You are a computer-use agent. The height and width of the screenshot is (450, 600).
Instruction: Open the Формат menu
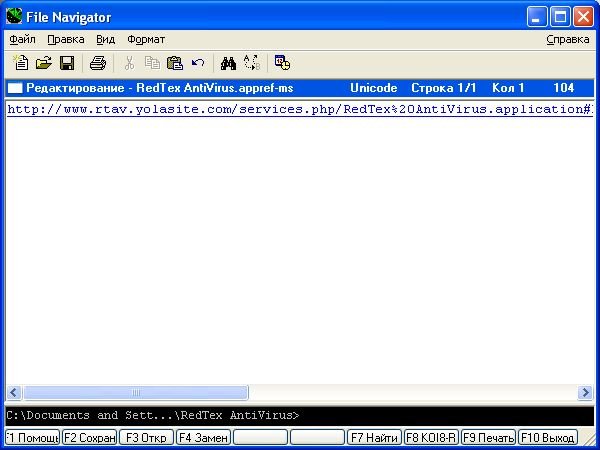click(146, 39)
